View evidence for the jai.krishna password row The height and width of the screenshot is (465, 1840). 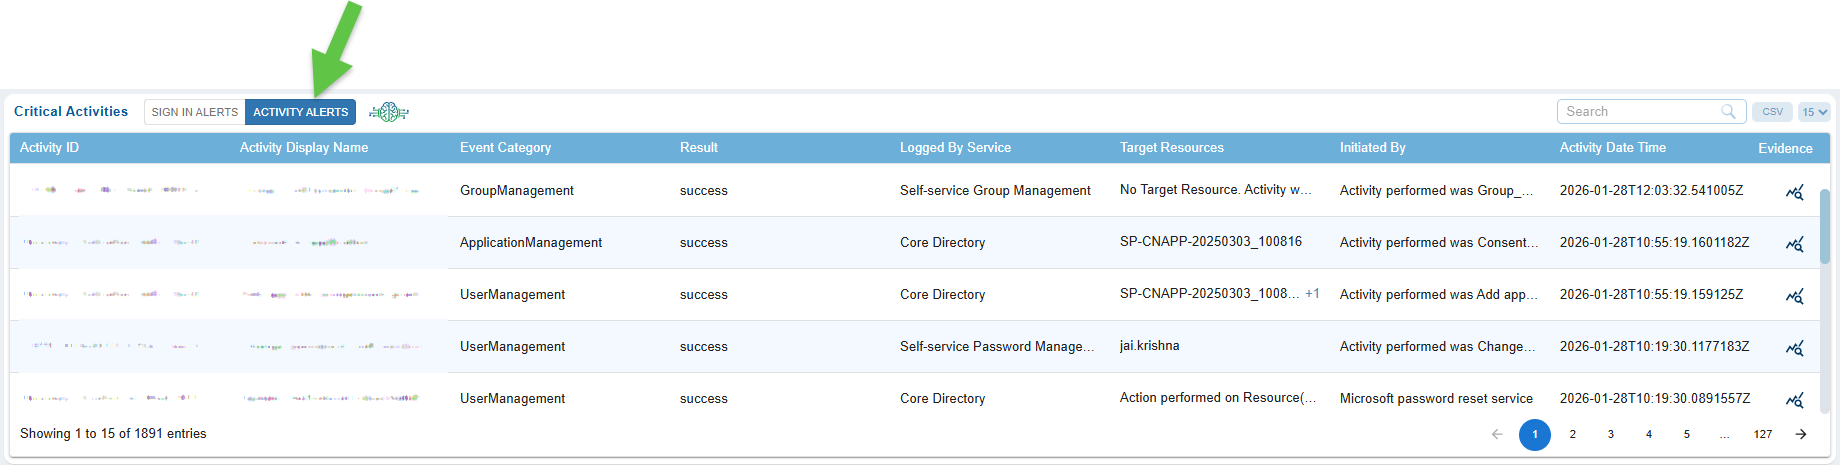1795,348
